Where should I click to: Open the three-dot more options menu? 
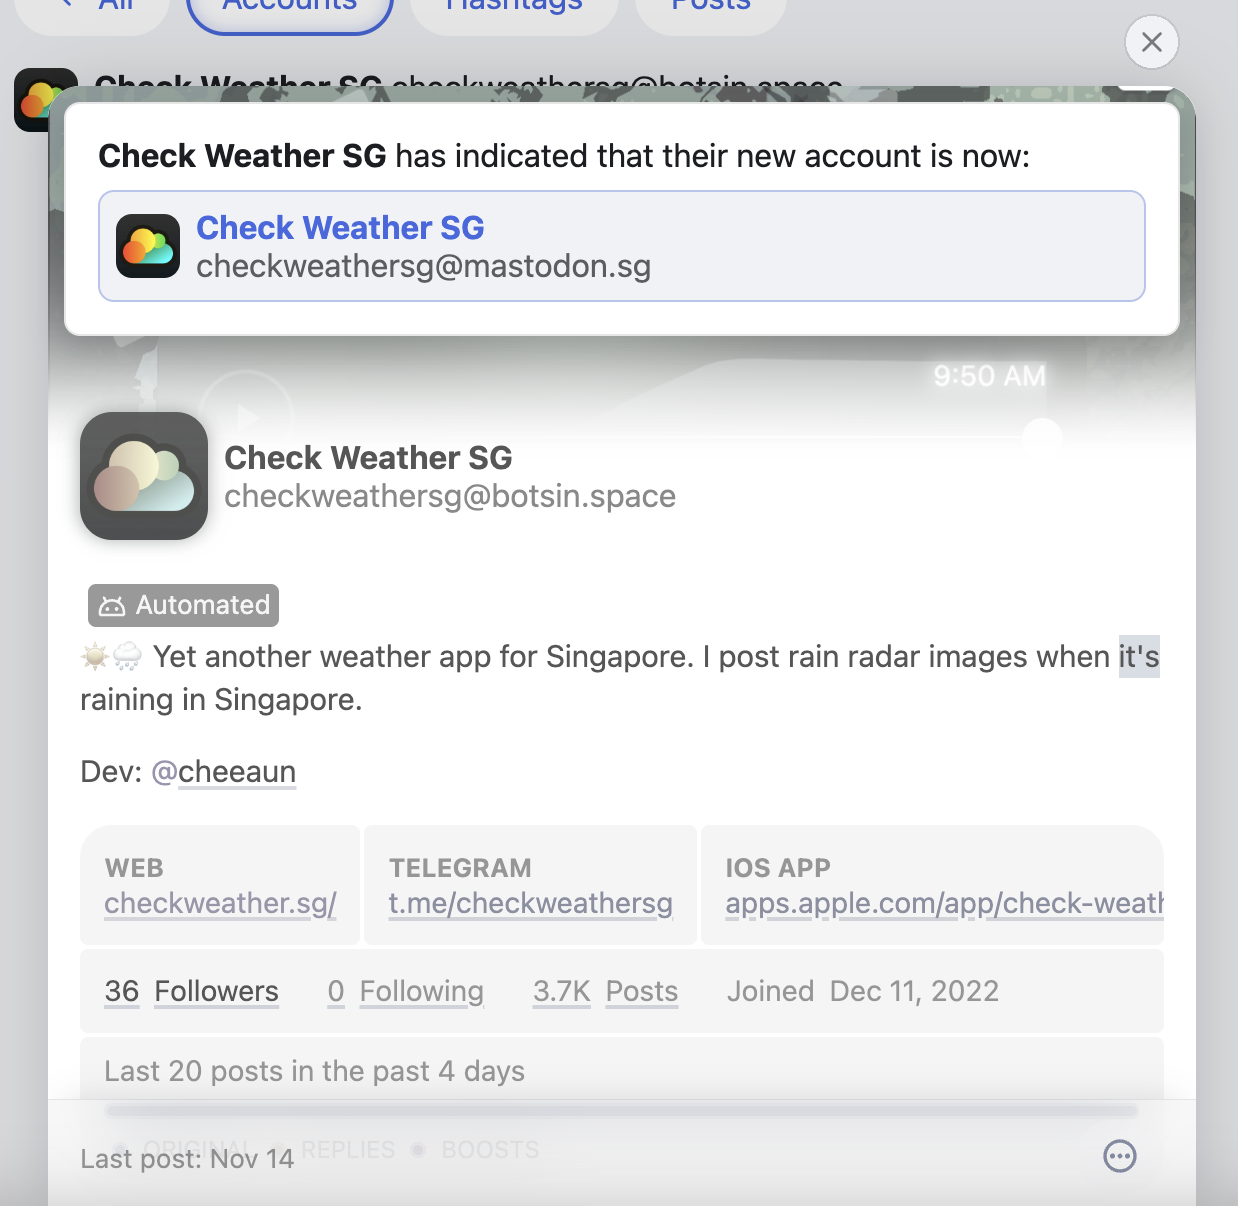point(1119,1156)
